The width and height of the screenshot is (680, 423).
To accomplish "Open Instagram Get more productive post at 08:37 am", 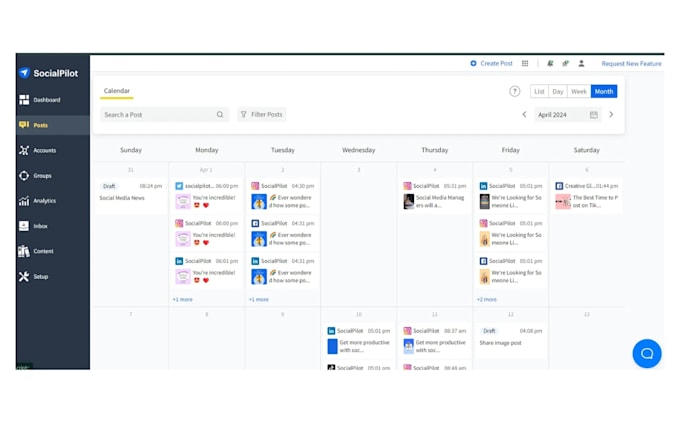I will coord(435,341).
